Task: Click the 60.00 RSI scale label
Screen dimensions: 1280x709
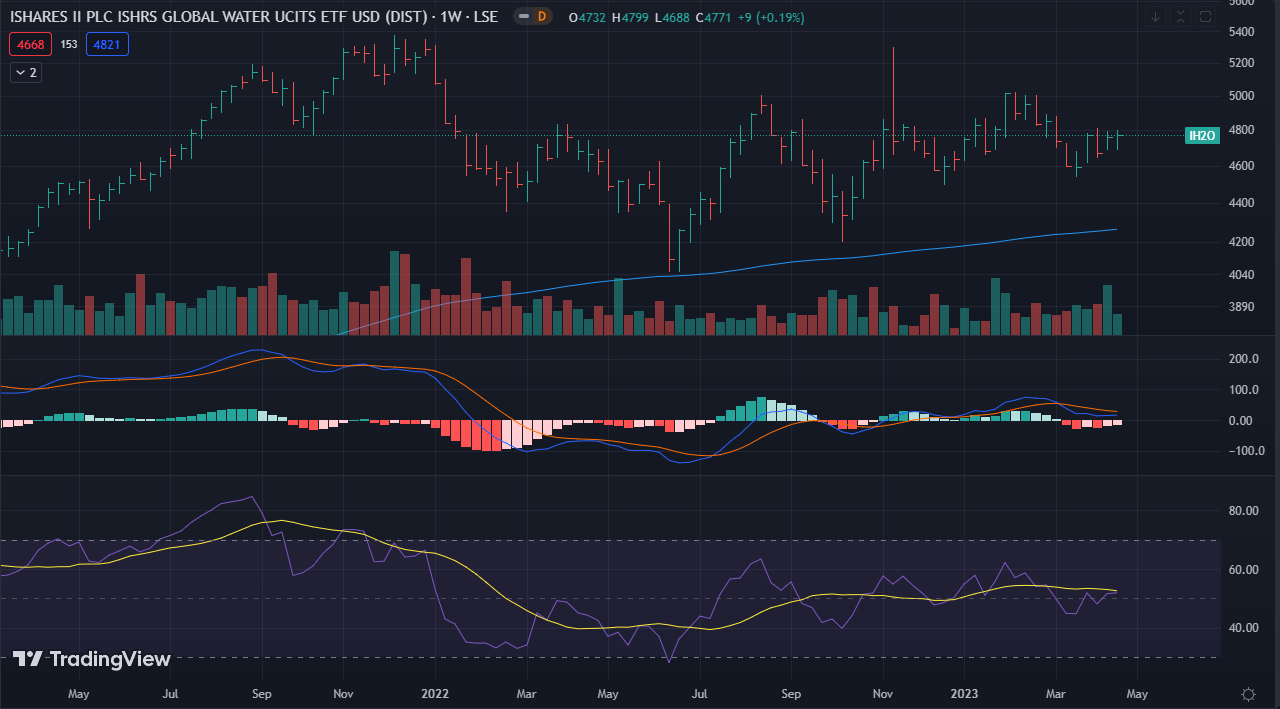Action: [1245, 570]
